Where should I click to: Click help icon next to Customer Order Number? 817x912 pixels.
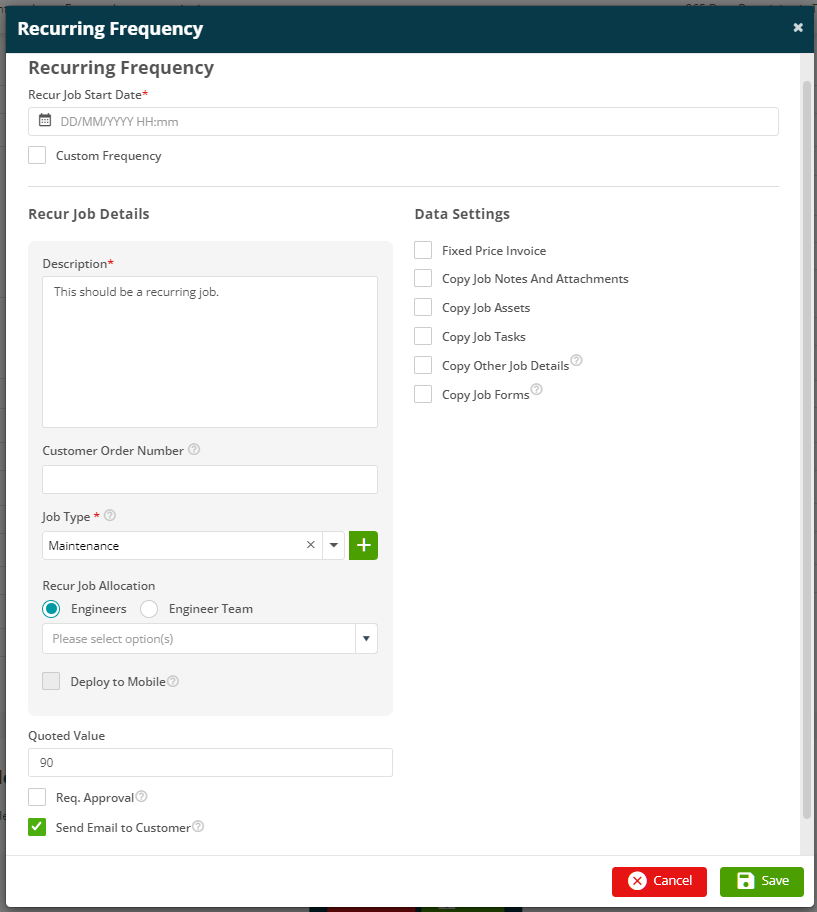tap(194, 449)
